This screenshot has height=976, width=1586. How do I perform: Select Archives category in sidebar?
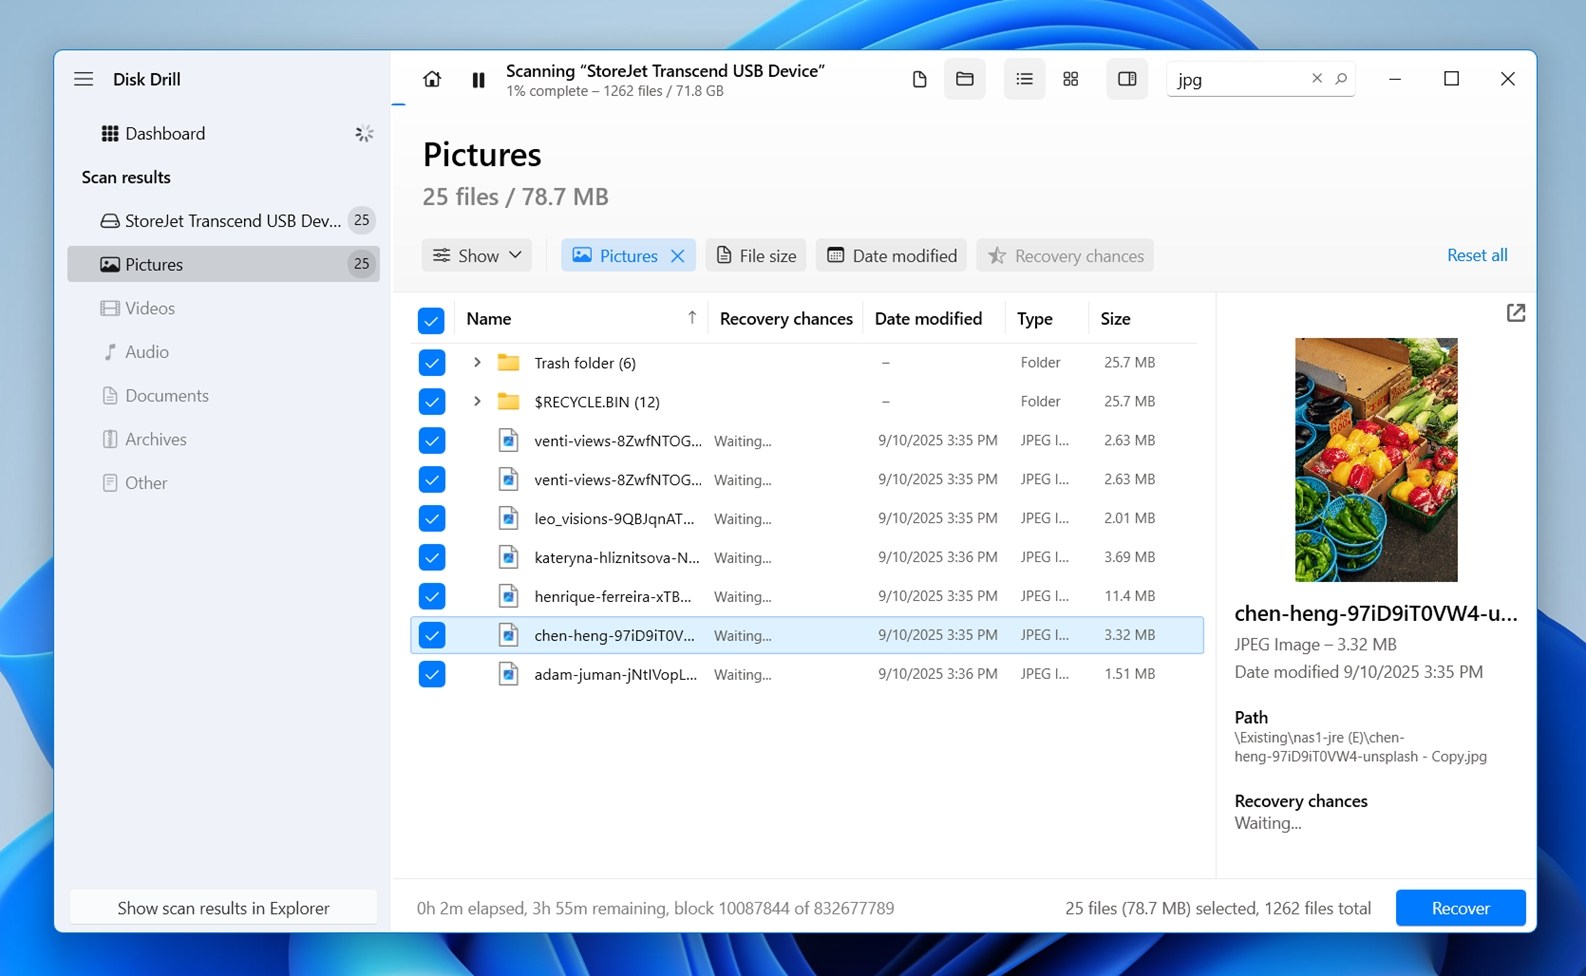click(223, 439)
